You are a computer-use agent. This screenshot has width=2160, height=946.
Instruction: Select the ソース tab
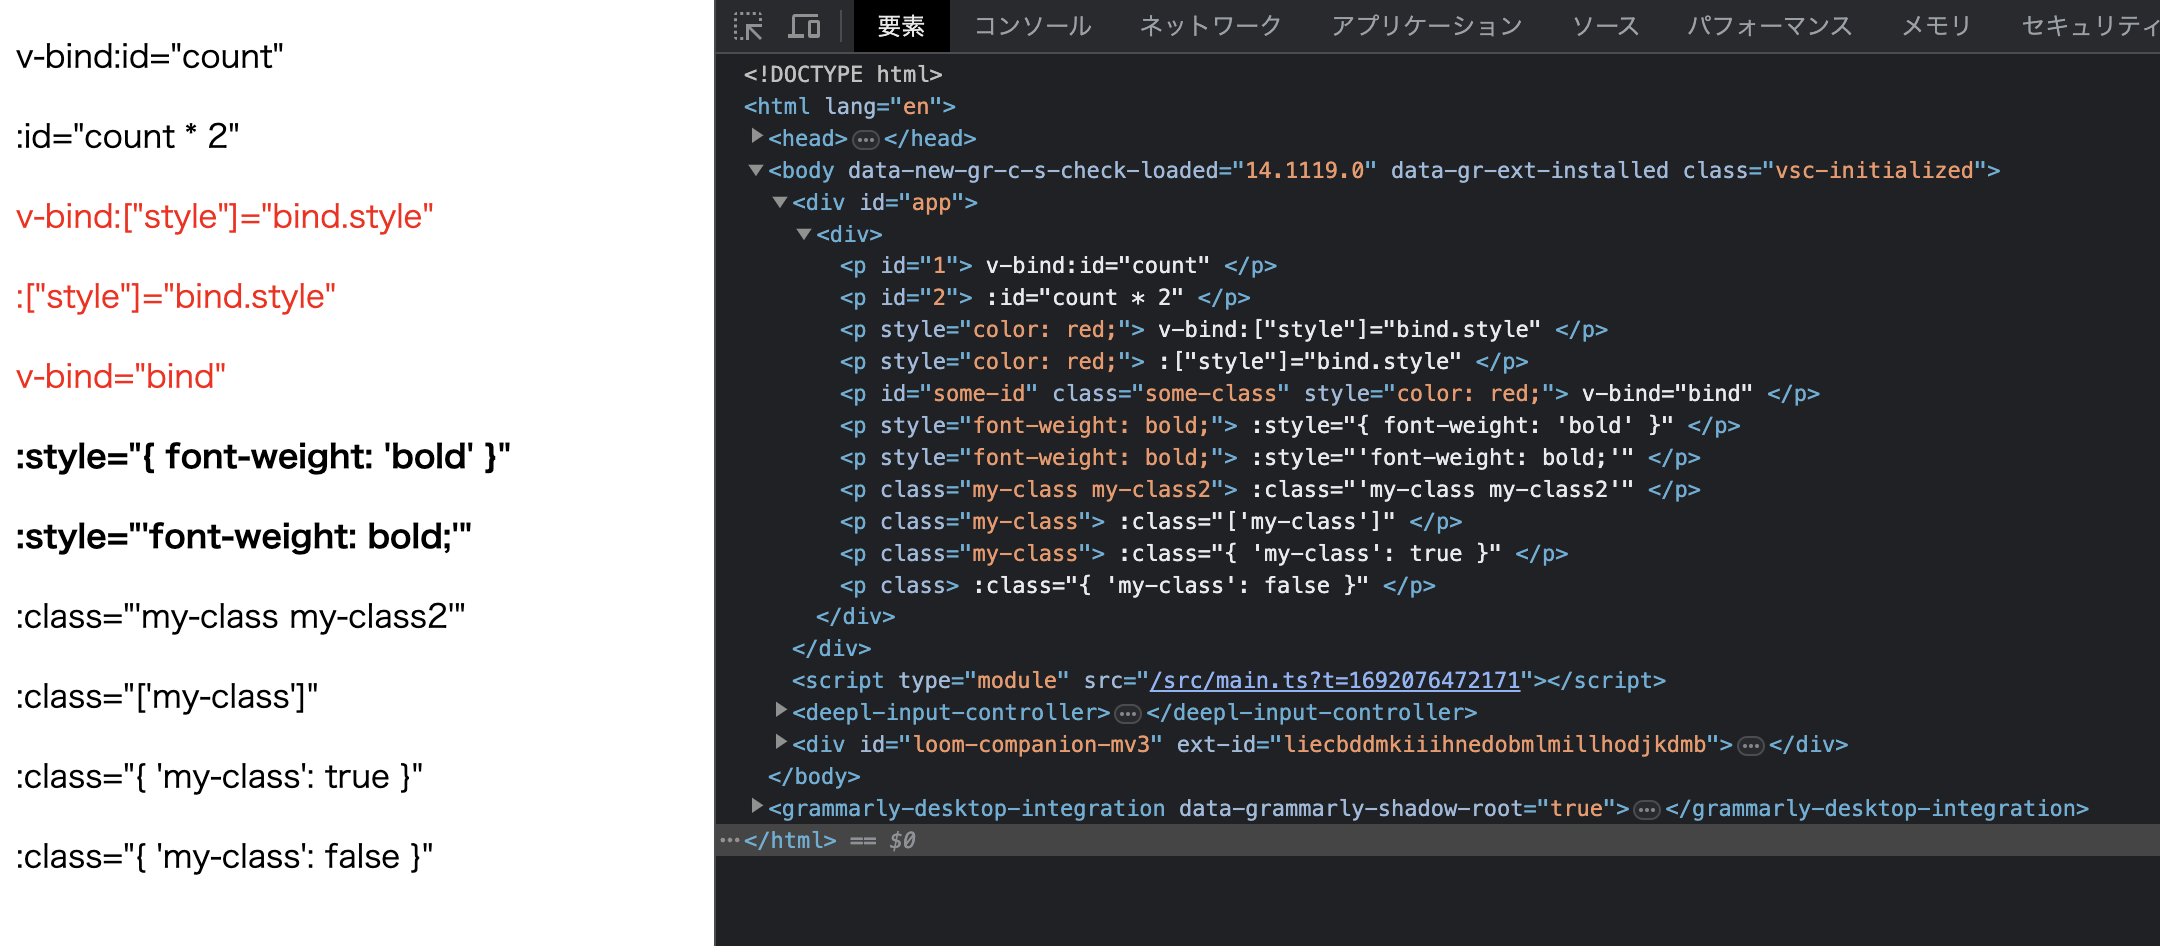point(1604,26)
